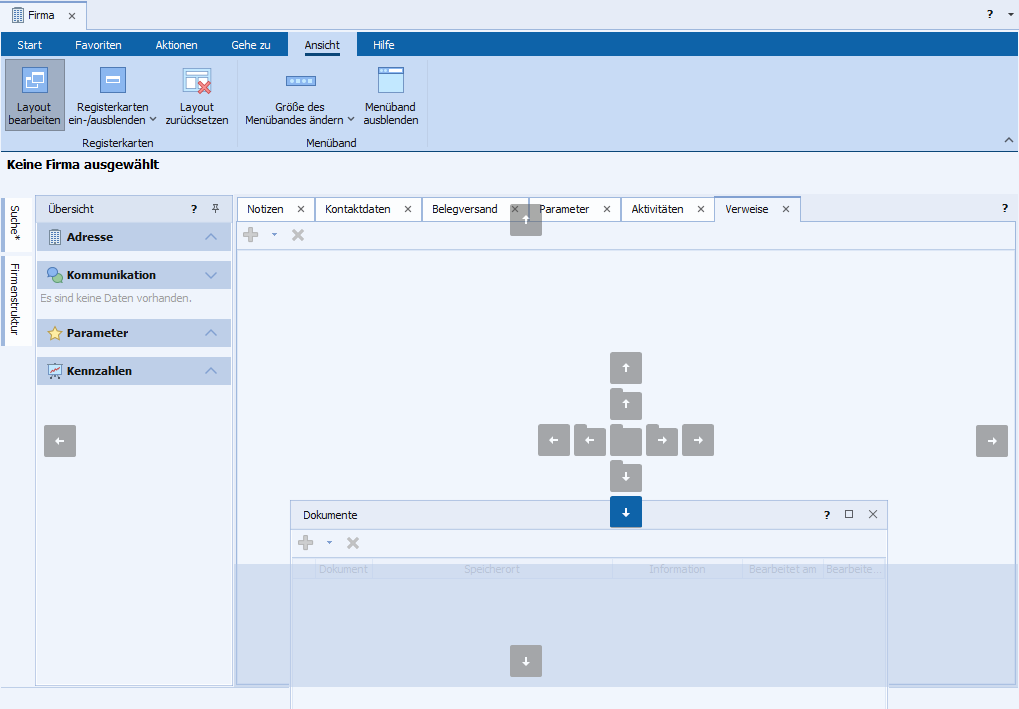1019x709 pixels.
Task: Open the Aktionen ribbon tab
Action: pyautogui.click(x=176, y=45)
